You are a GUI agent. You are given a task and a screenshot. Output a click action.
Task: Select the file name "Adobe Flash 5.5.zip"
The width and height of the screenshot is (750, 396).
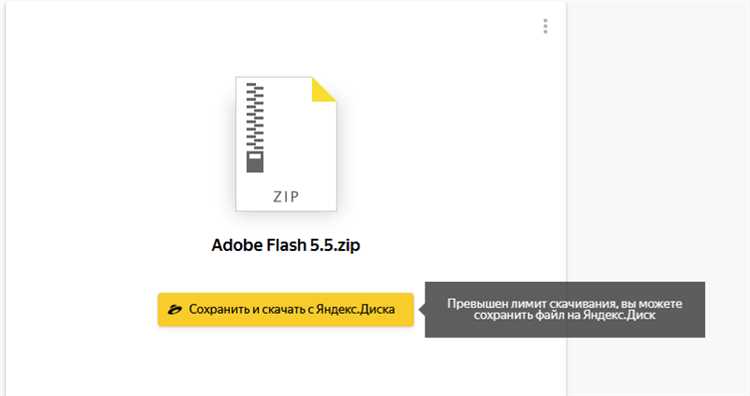pyautogui.click(x=286, y=245)
